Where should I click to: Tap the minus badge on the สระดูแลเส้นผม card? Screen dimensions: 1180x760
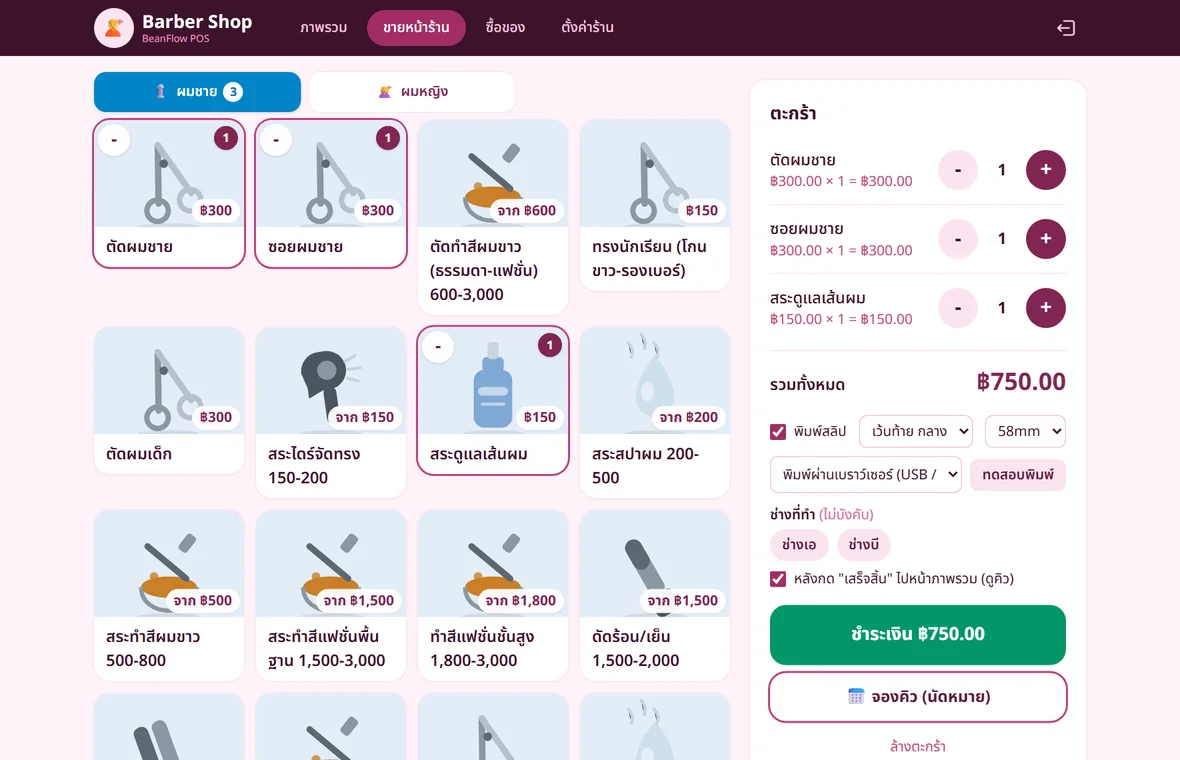[x=438, y=347]
